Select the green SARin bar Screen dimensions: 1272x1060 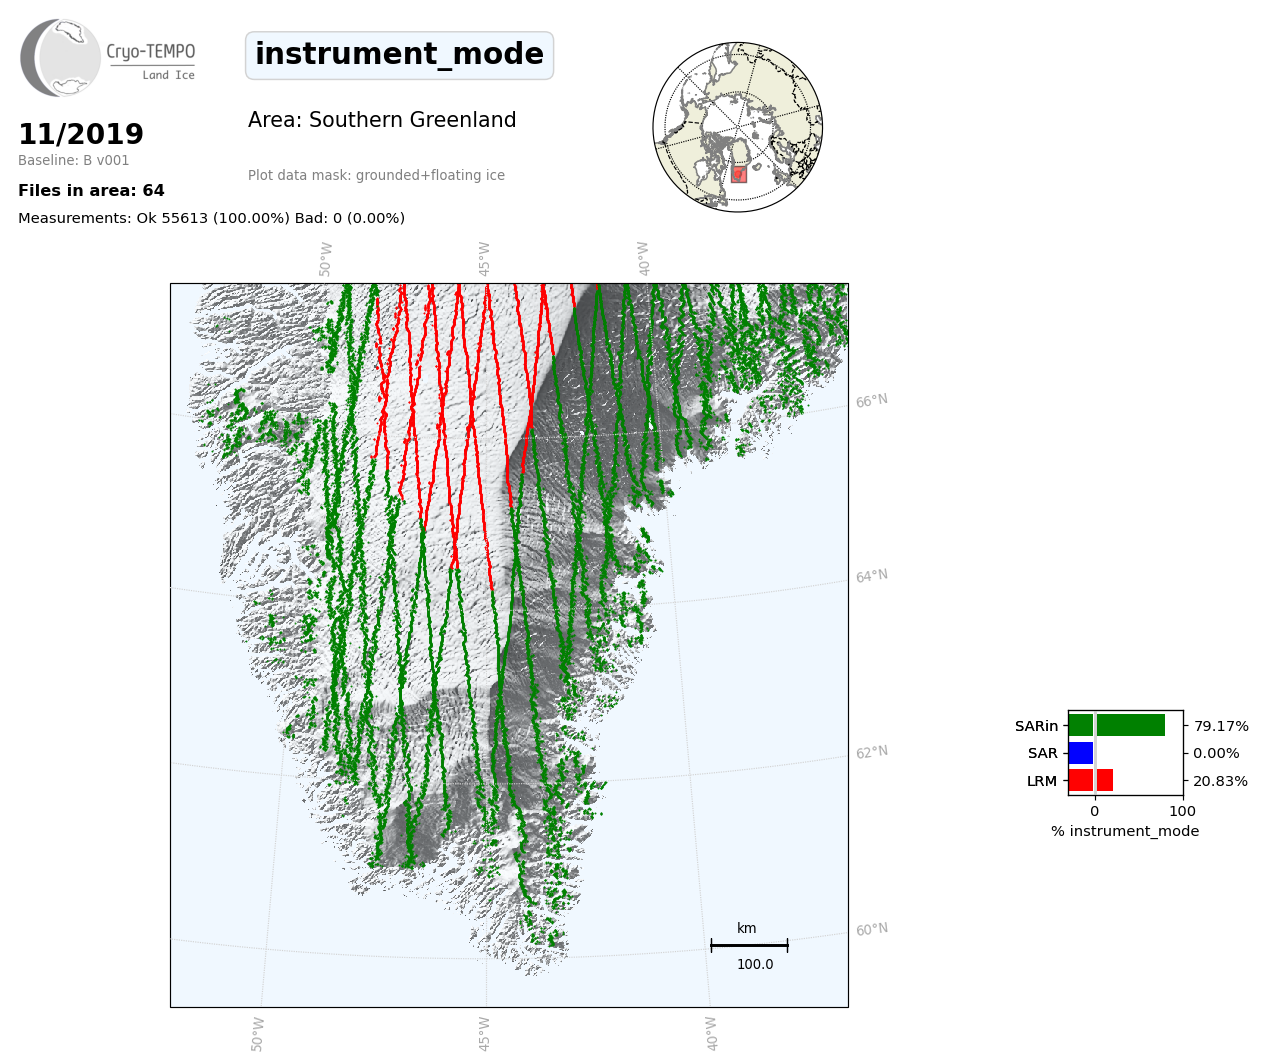pyautogui.click(x=1116, y=725)
